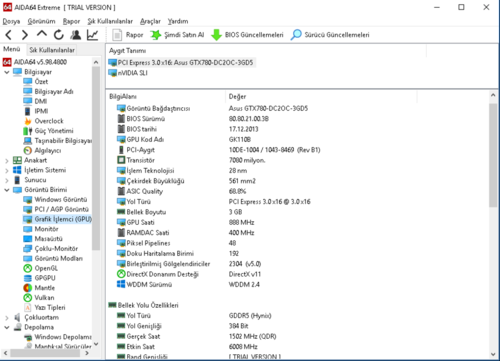Select the PCI Express 3.0 x16 Asus GTX780 device
The height and width of the screenshot is (361, 500).
coord(181,63)
